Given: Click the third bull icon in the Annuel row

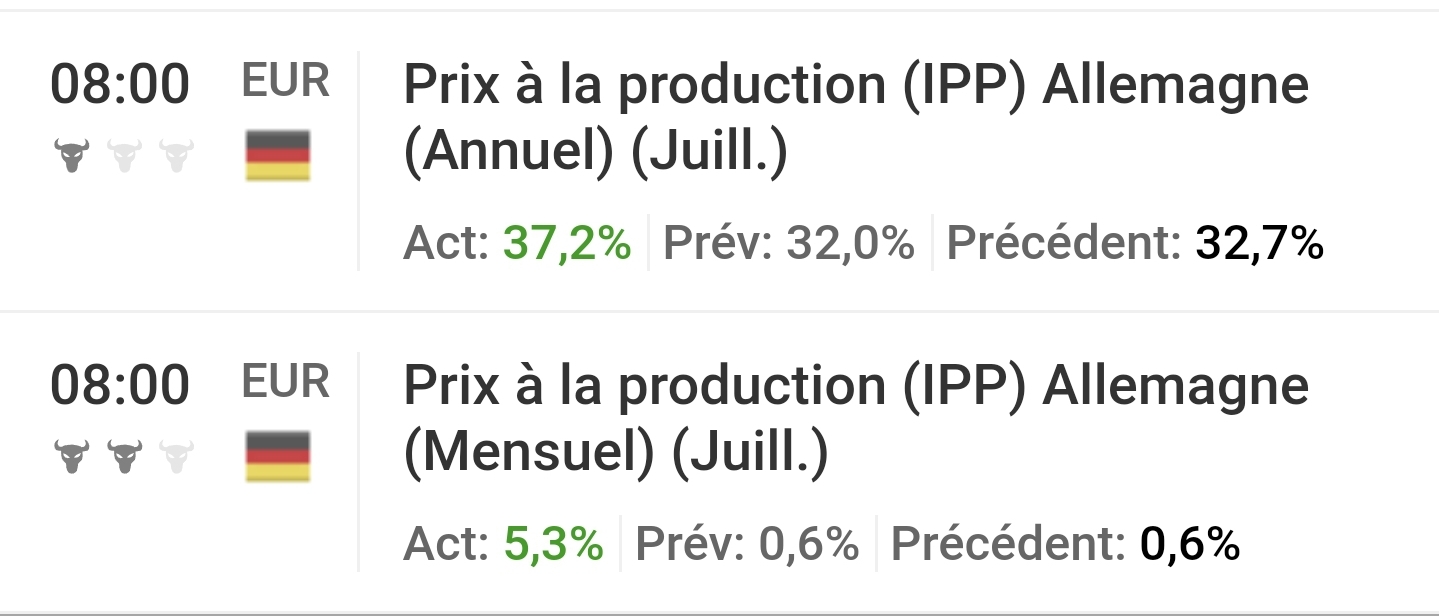Looking at the screenshot, I should click(176, 157).
